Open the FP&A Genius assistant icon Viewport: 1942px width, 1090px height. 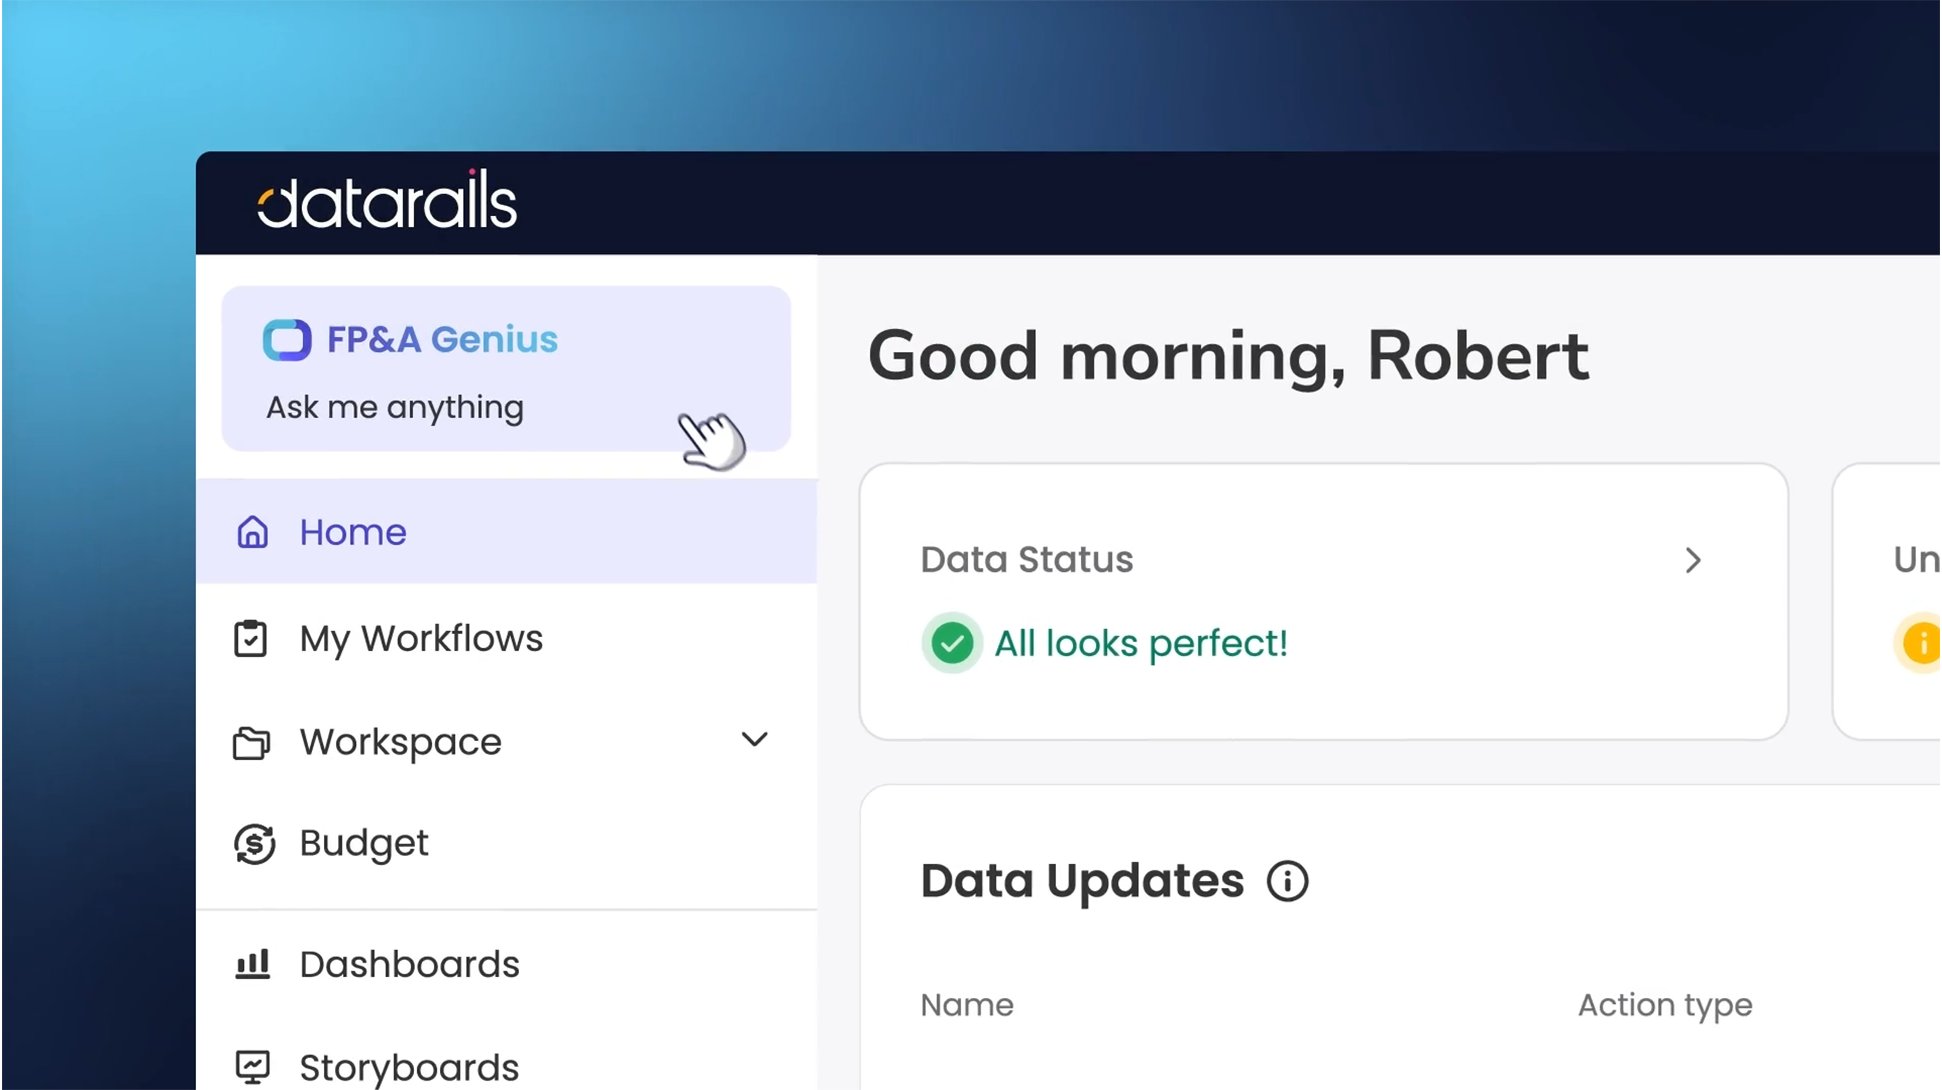(x=287, y=340)
